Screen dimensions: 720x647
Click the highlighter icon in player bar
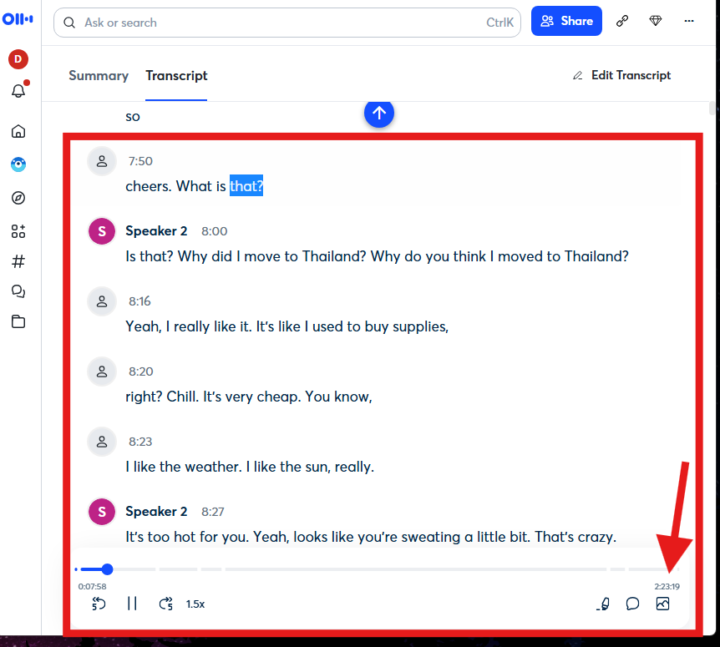(x=603, y=604)
